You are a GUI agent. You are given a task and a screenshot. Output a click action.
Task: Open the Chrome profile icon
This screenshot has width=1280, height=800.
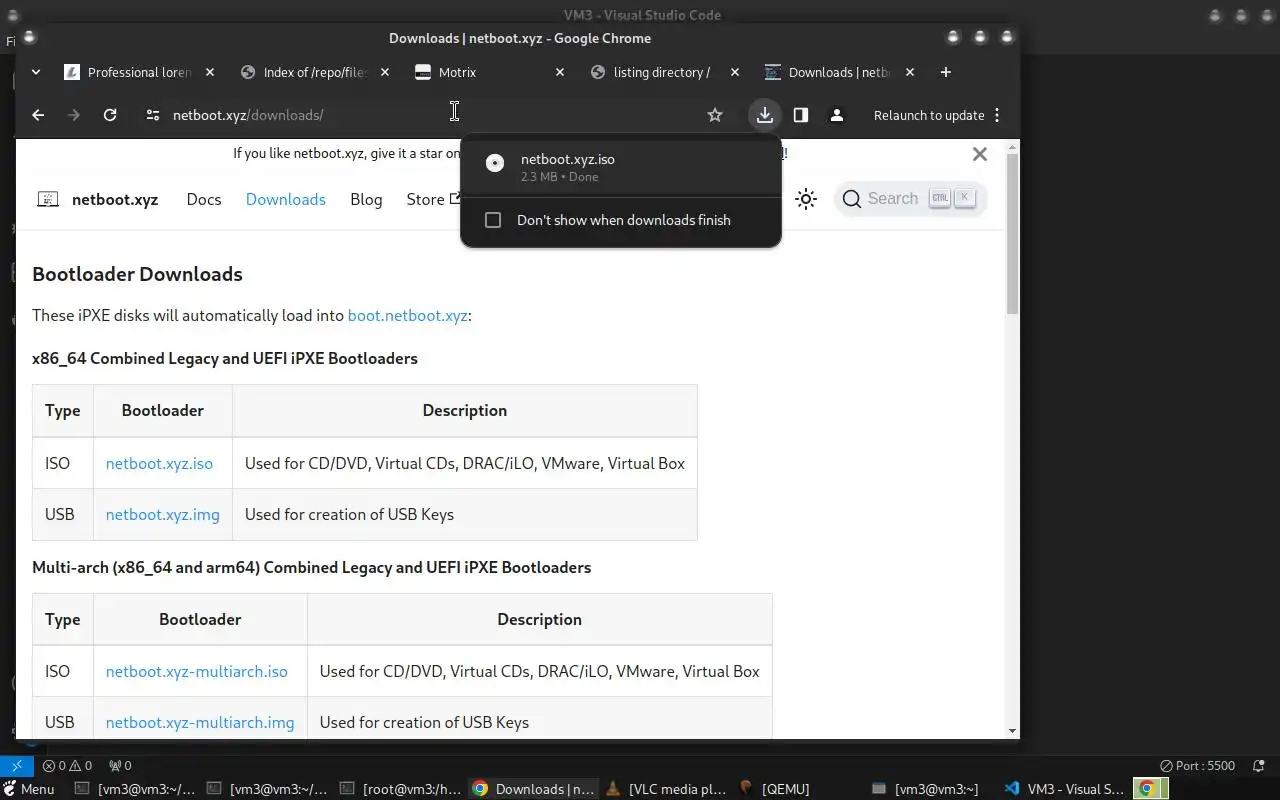click(837, 115)
